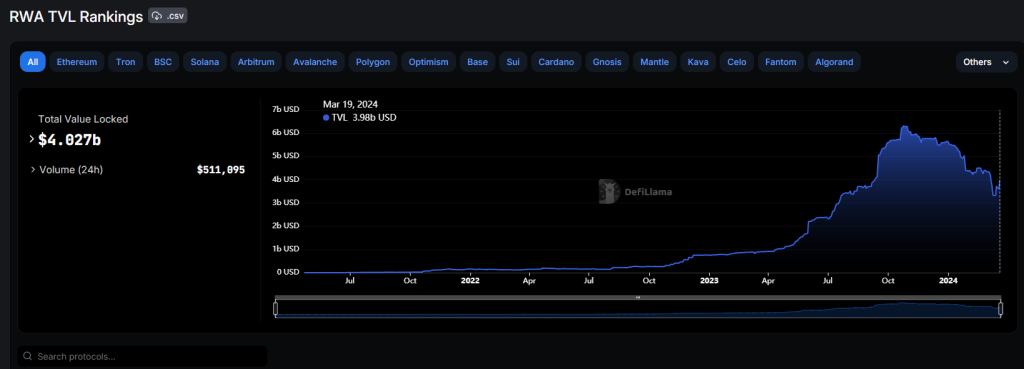Click the search magnifier icon

click(28, 357)
